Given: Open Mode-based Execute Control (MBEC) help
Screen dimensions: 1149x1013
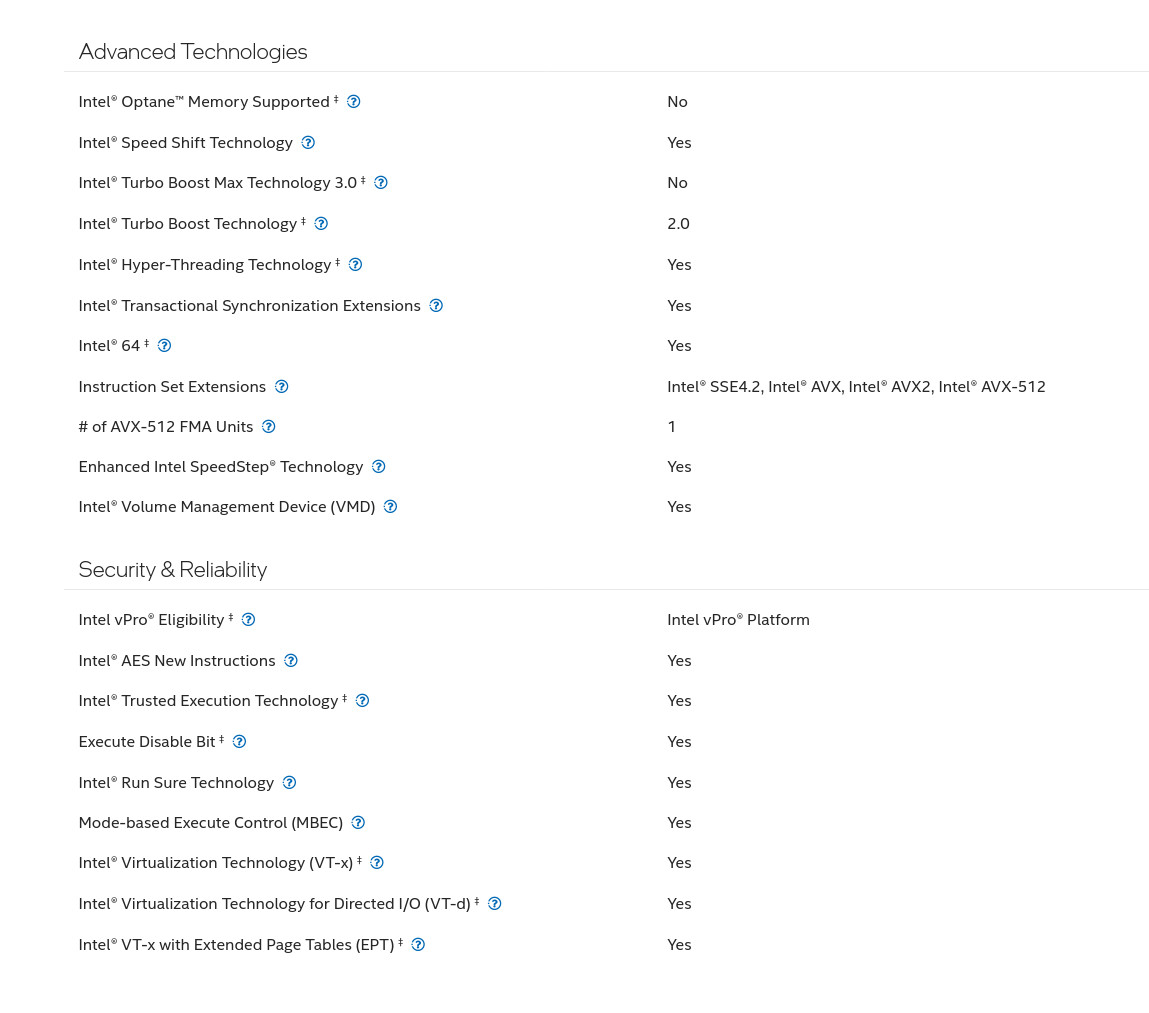Looking at the screenshot, I should (358, 823).
